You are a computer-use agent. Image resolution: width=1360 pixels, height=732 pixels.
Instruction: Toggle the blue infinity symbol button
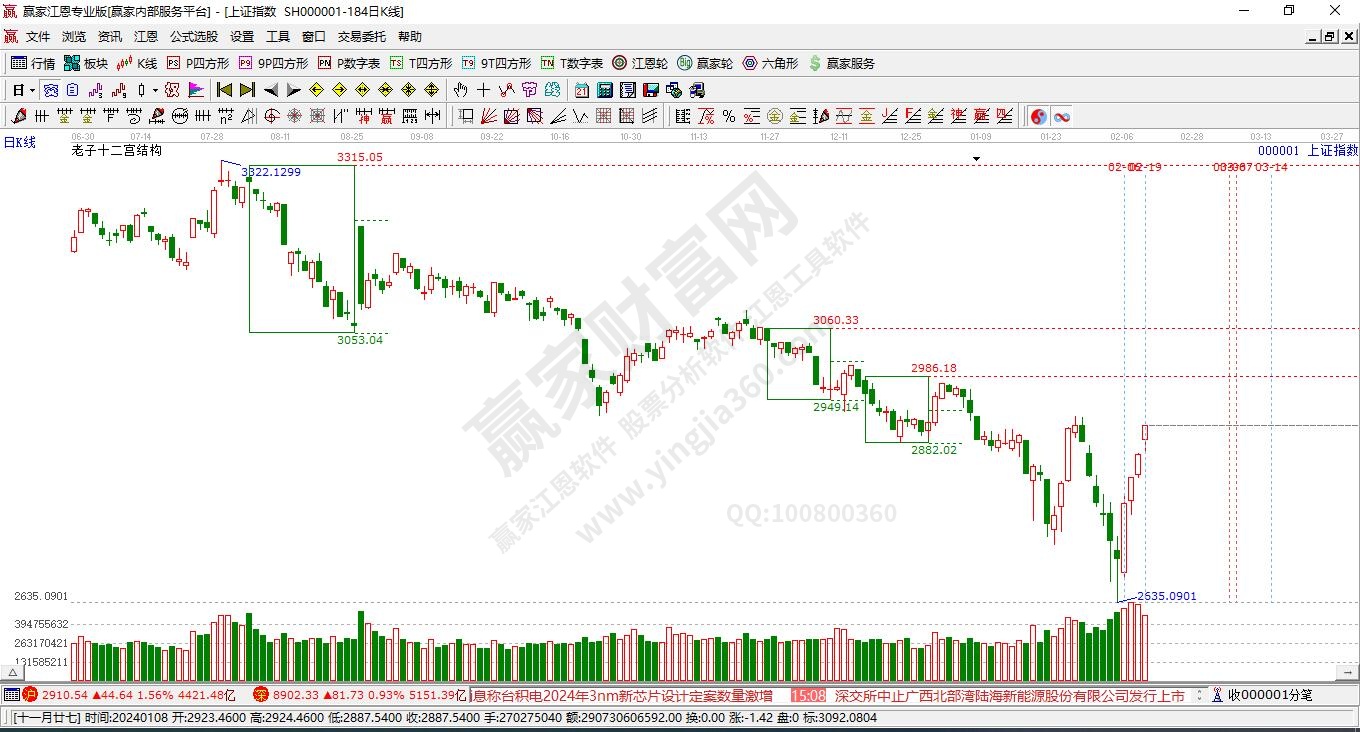(x=1062, y=116)
